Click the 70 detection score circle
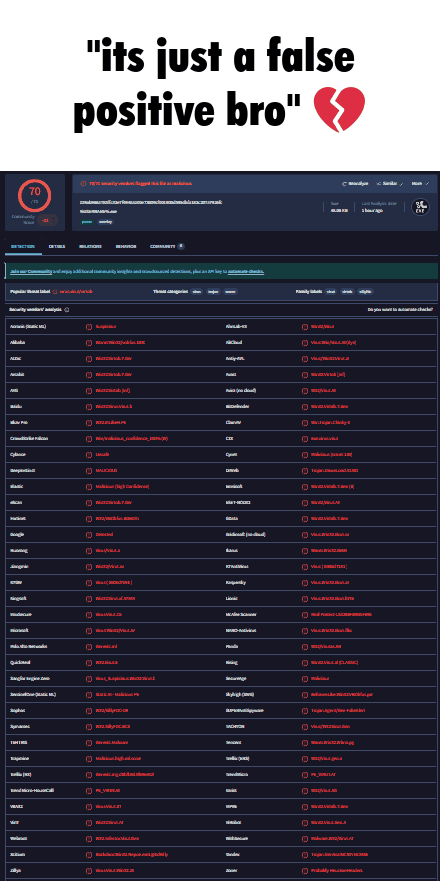Screen dimensions: 440x881 [34, 194]
